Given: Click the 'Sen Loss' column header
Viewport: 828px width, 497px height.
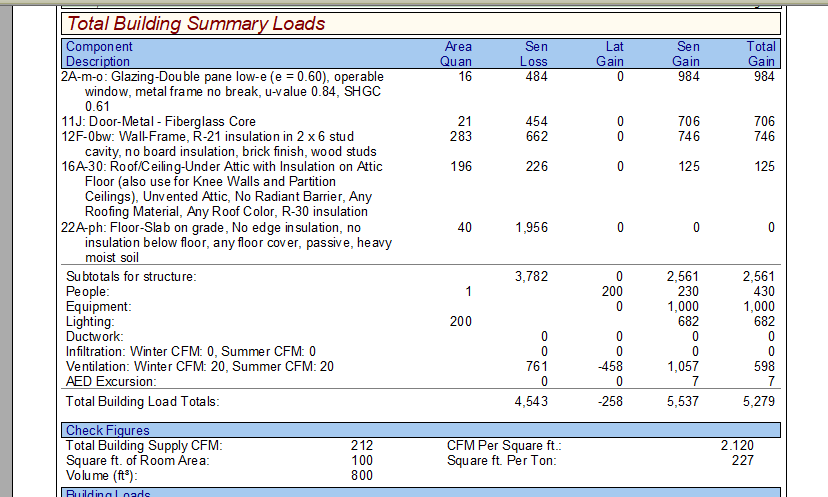Looking at the screenshot, I should [533, 54].
